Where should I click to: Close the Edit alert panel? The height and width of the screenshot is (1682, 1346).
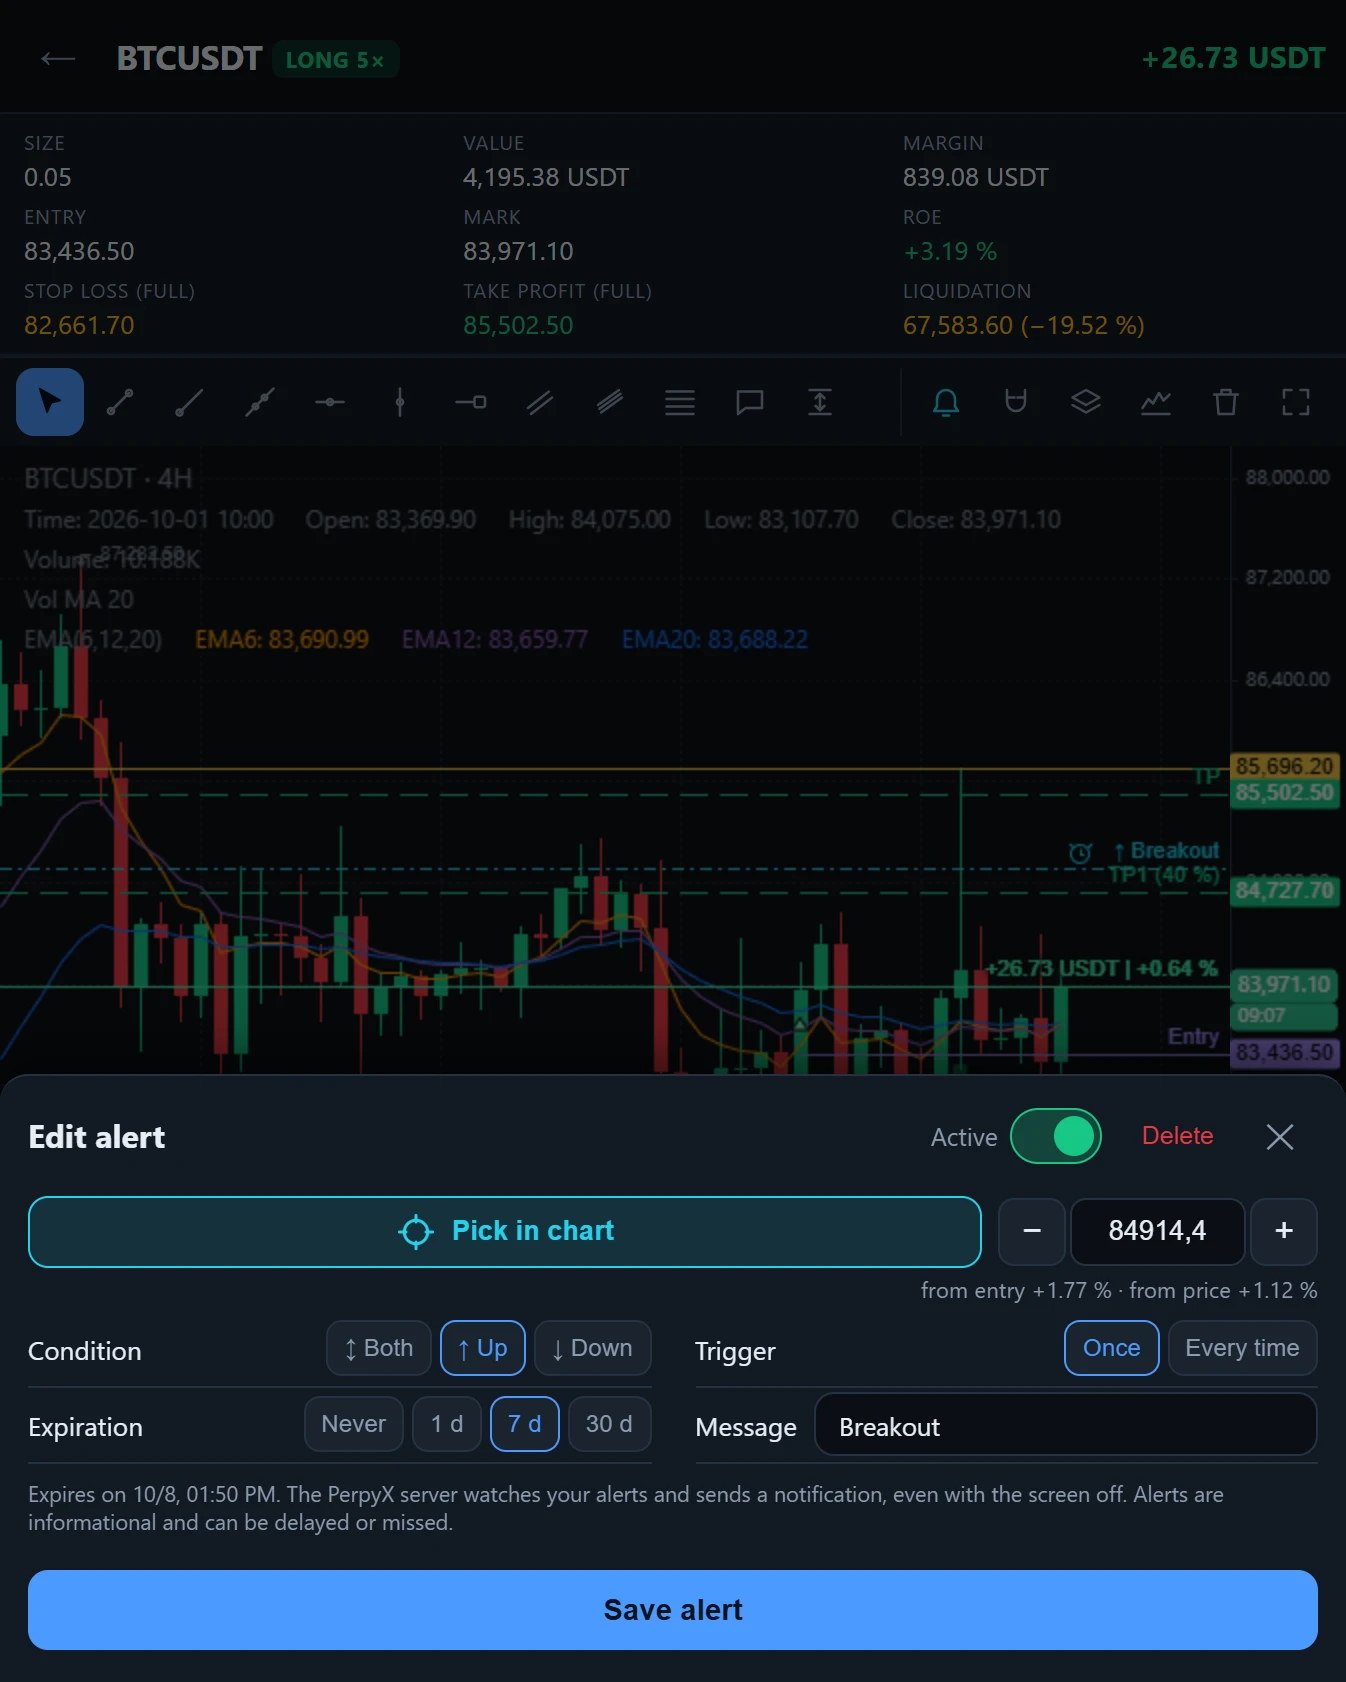point(1280,1136)
